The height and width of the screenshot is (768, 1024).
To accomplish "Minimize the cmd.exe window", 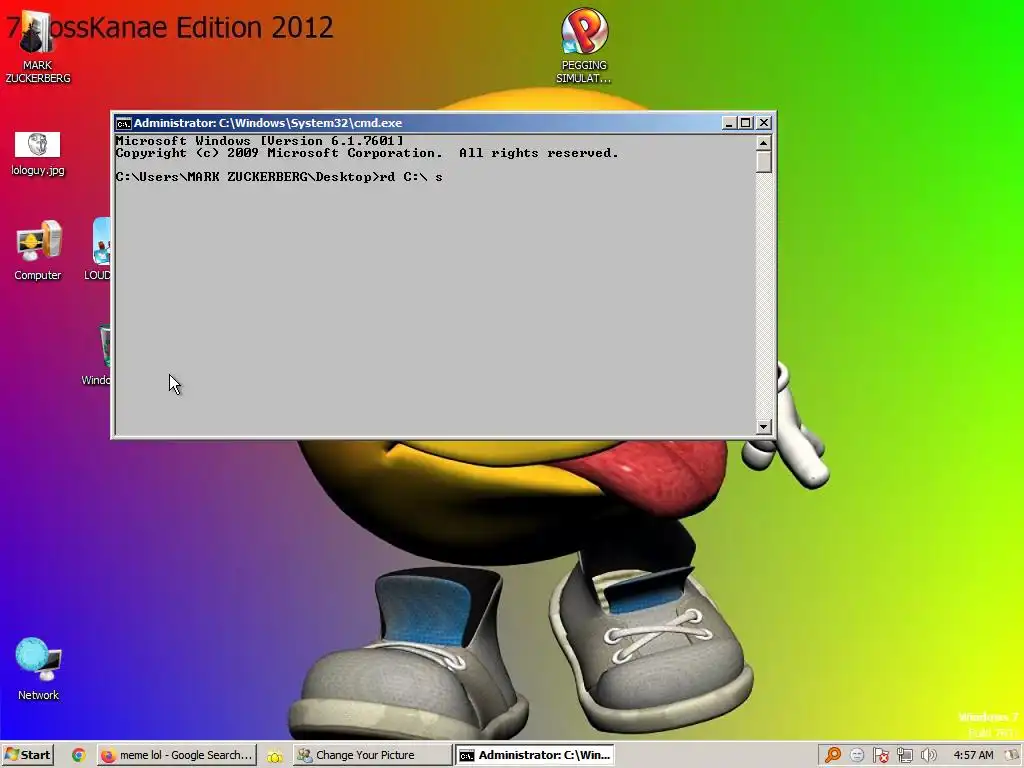I will pyautogui.click(x=729, y=123).
